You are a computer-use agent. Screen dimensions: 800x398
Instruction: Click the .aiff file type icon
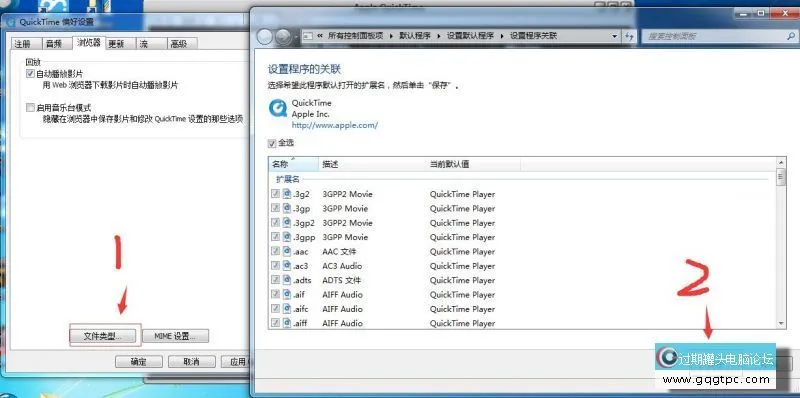click(287, 322)
